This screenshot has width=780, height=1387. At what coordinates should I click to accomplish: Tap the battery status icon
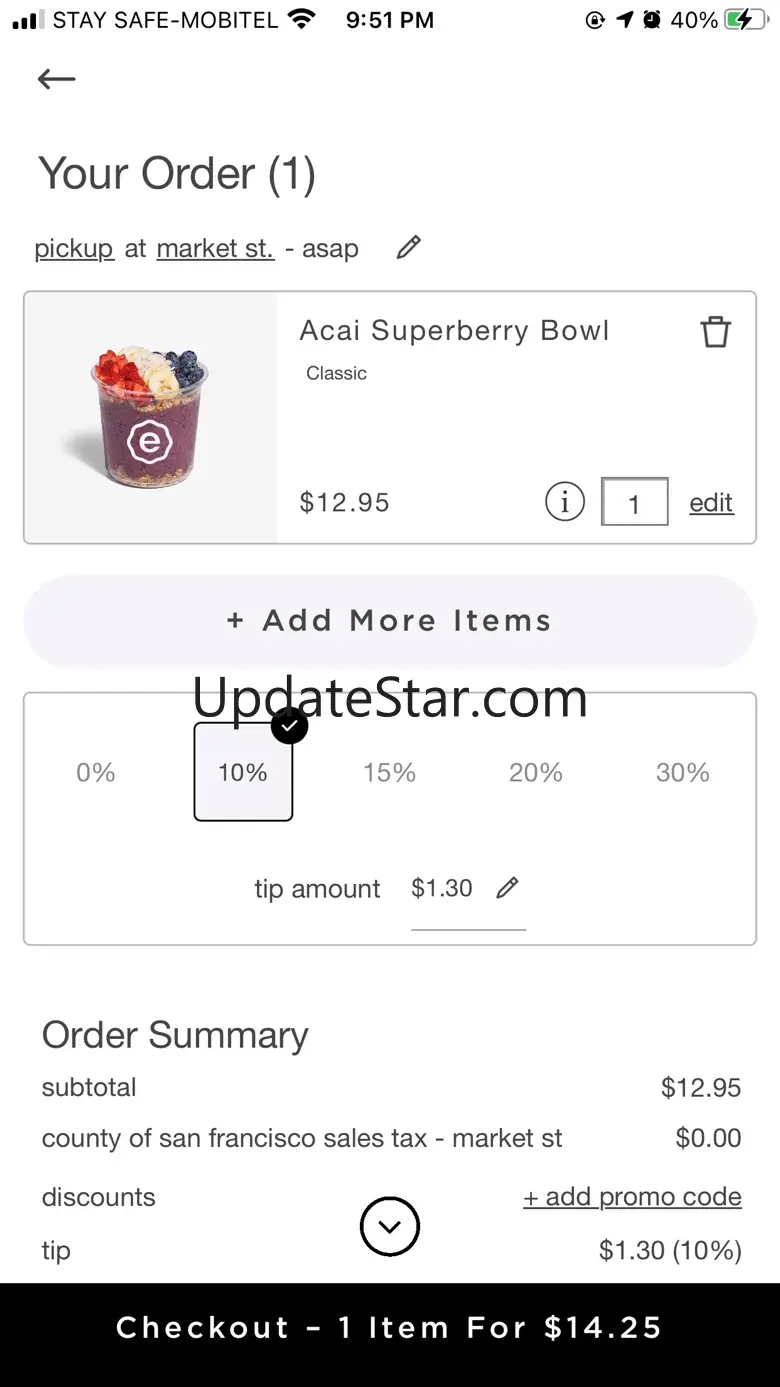click(746, 20)
